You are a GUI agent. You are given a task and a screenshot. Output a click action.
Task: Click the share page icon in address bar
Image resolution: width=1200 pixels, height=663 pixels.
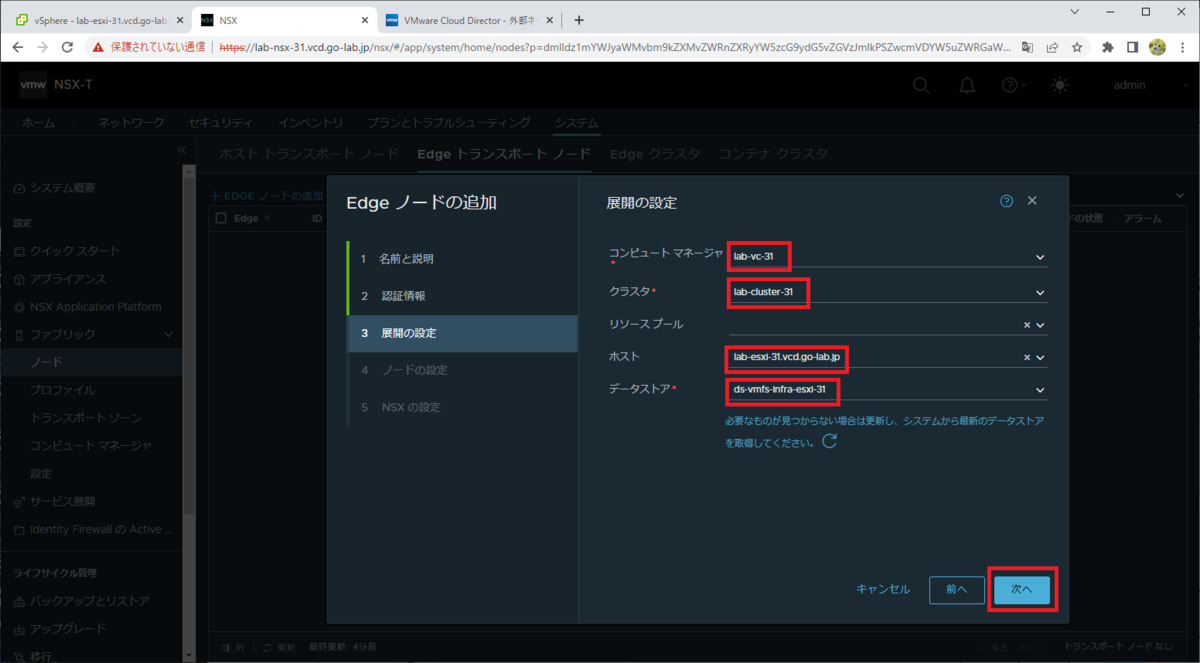tap(1053, 47)
